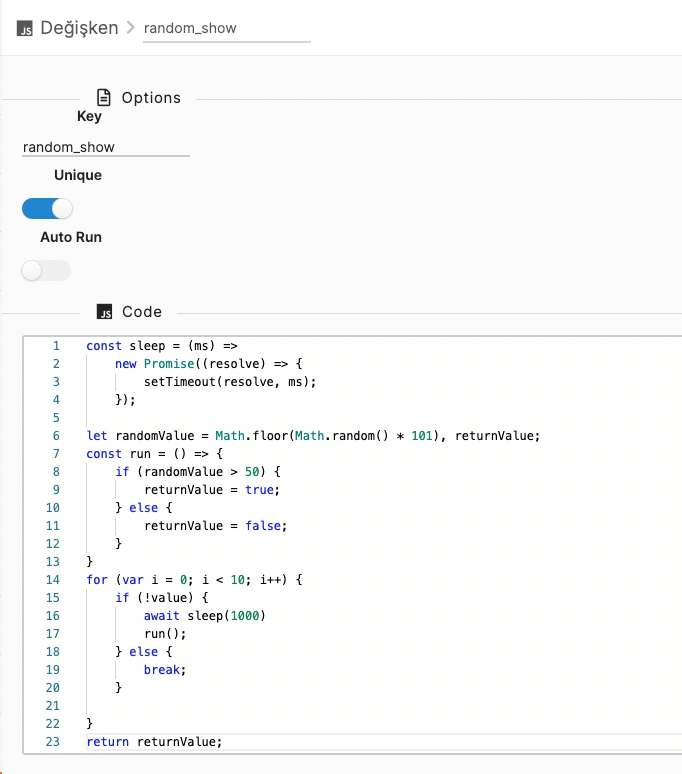Open the Değişken breadcrumb link
Image resolution: width=682 pixels, height=774 pixels.
tap(79, 28)
